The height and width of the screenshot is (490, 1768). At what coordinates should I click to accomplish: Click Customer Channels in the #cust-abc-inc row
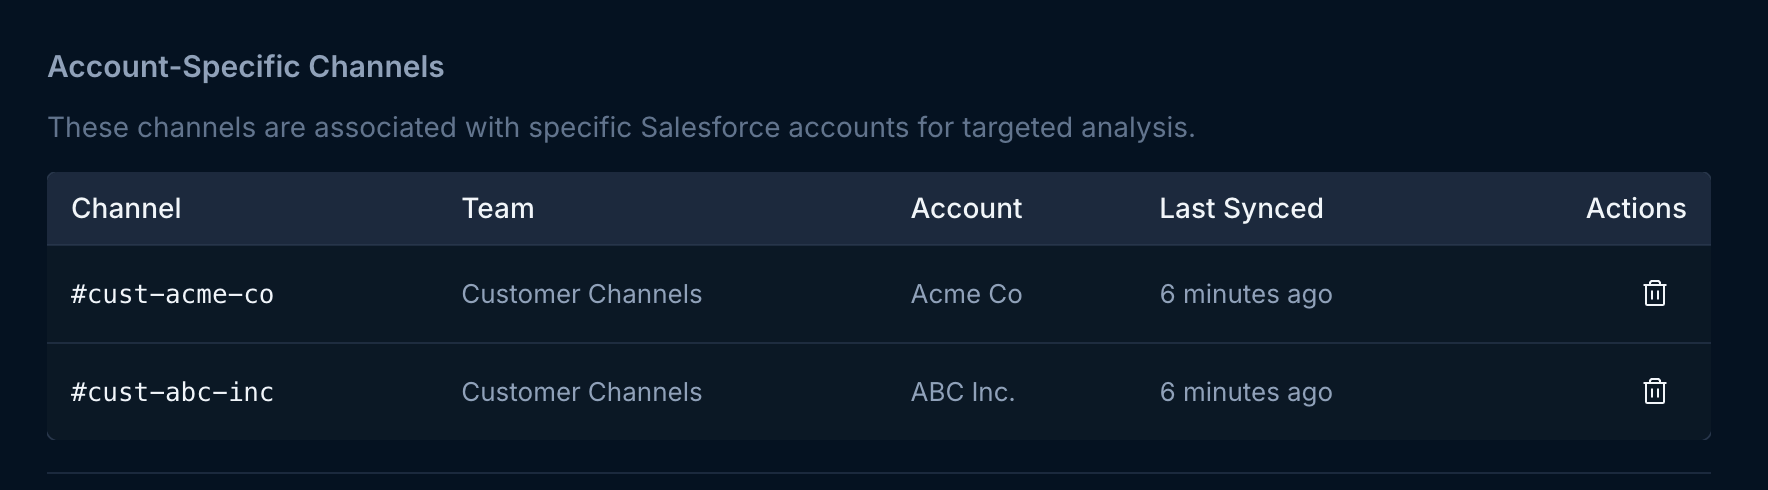tap(582, 392)
